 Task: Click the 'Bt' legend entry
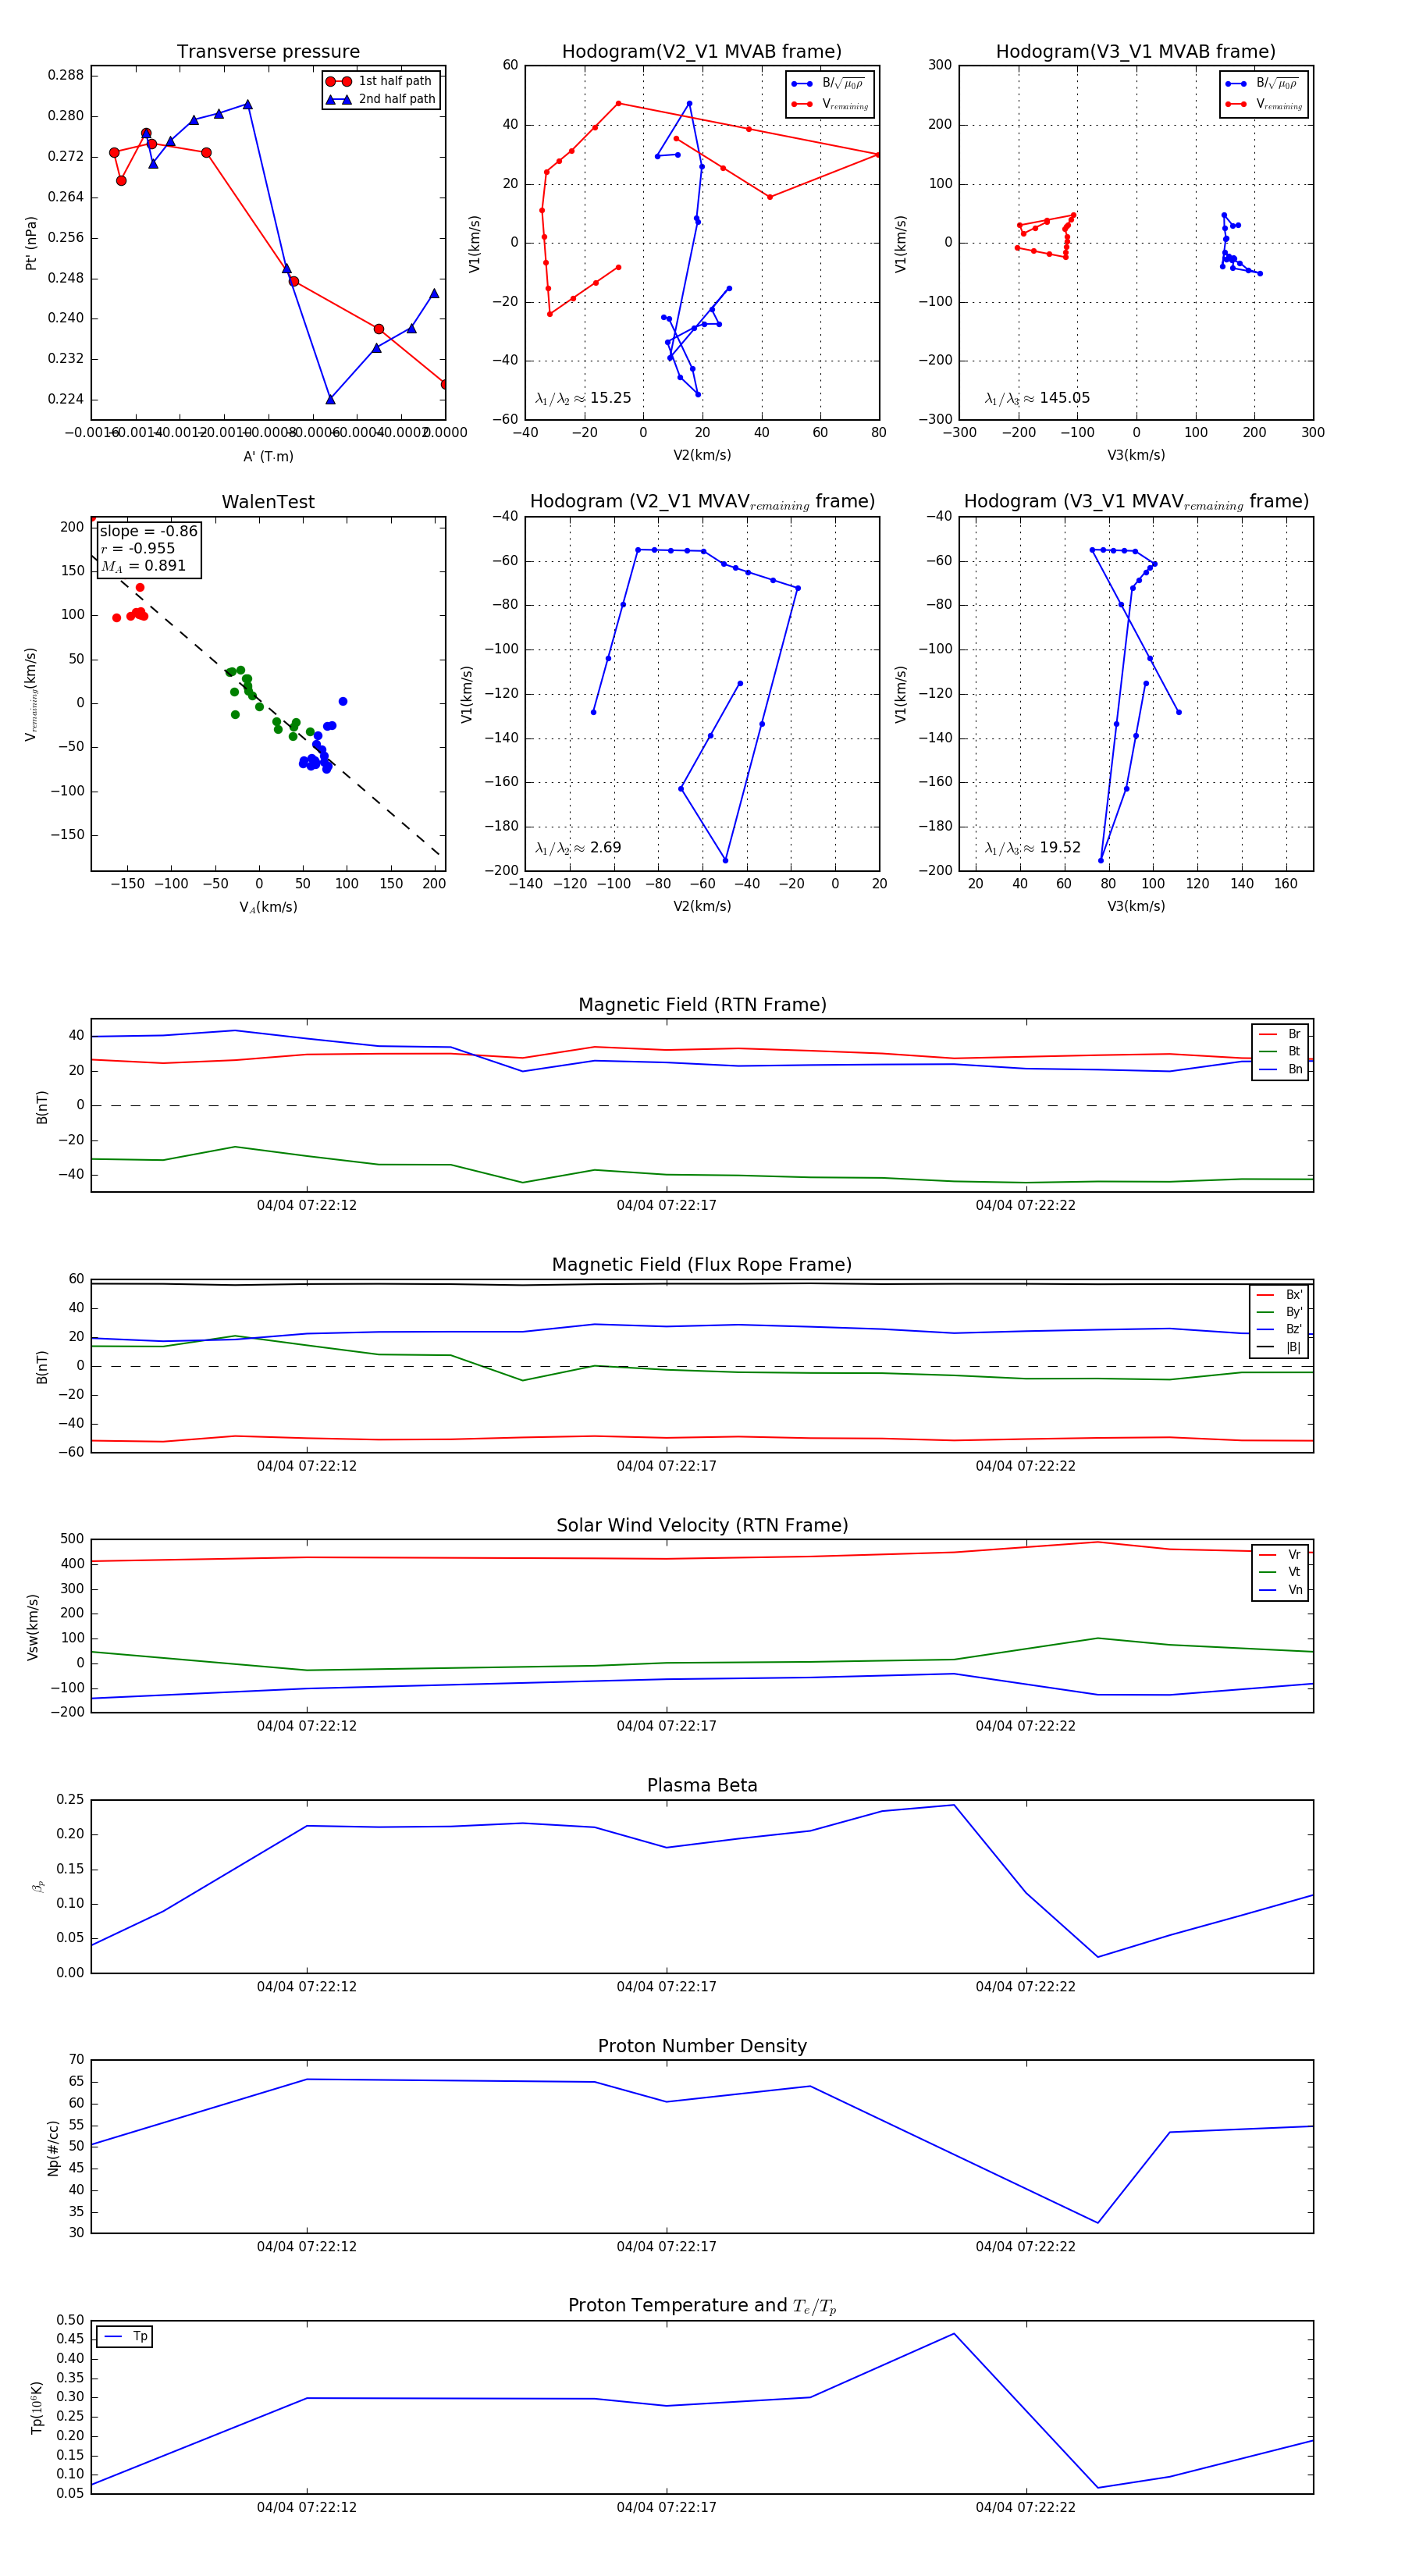[x=1280, y=1051]
